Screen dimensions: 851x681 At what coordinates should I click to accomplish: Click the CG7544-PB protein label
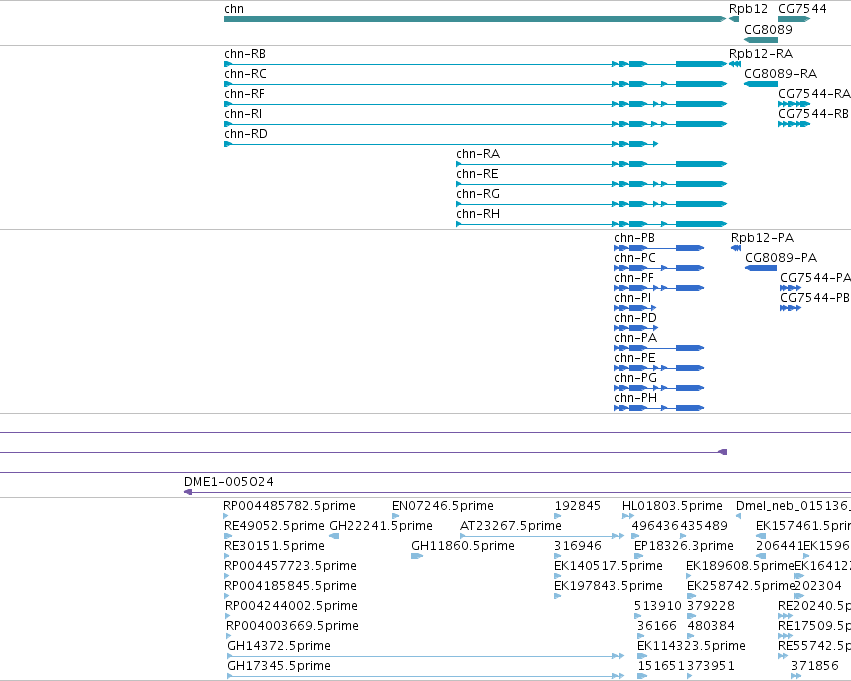(815, 298)
